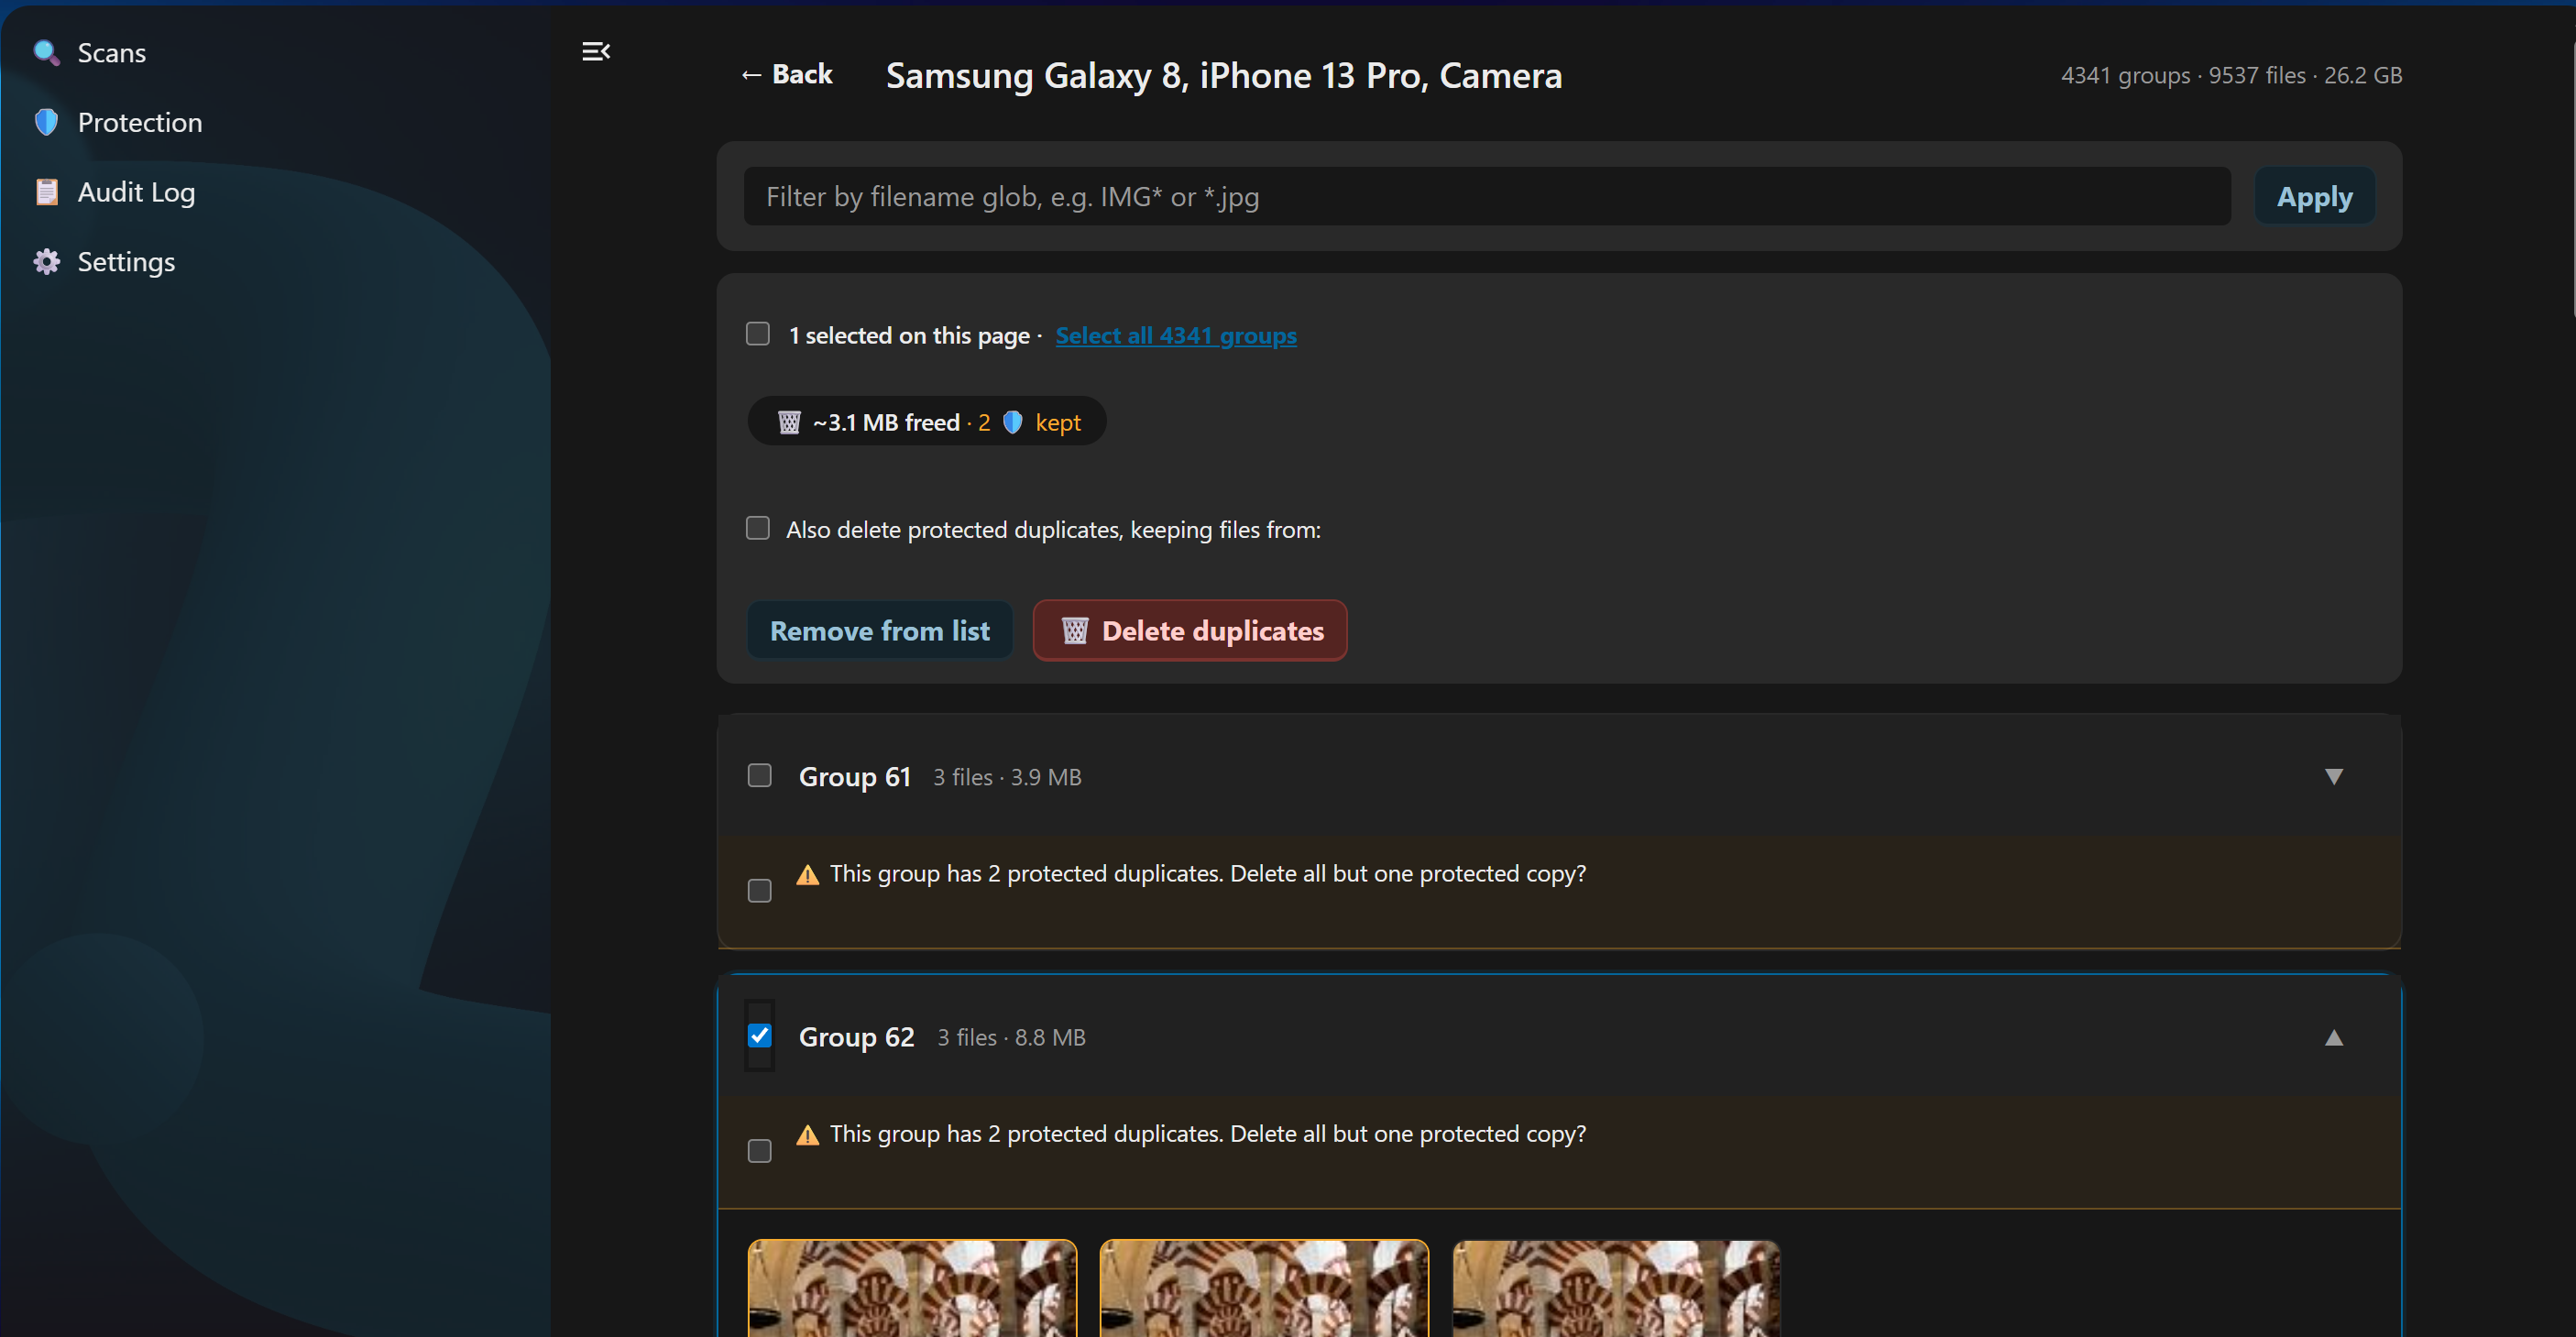Screen dimensions: 2576x1337
Task: Click the blue shield icon beside kept
Action: click(1012, 423)
